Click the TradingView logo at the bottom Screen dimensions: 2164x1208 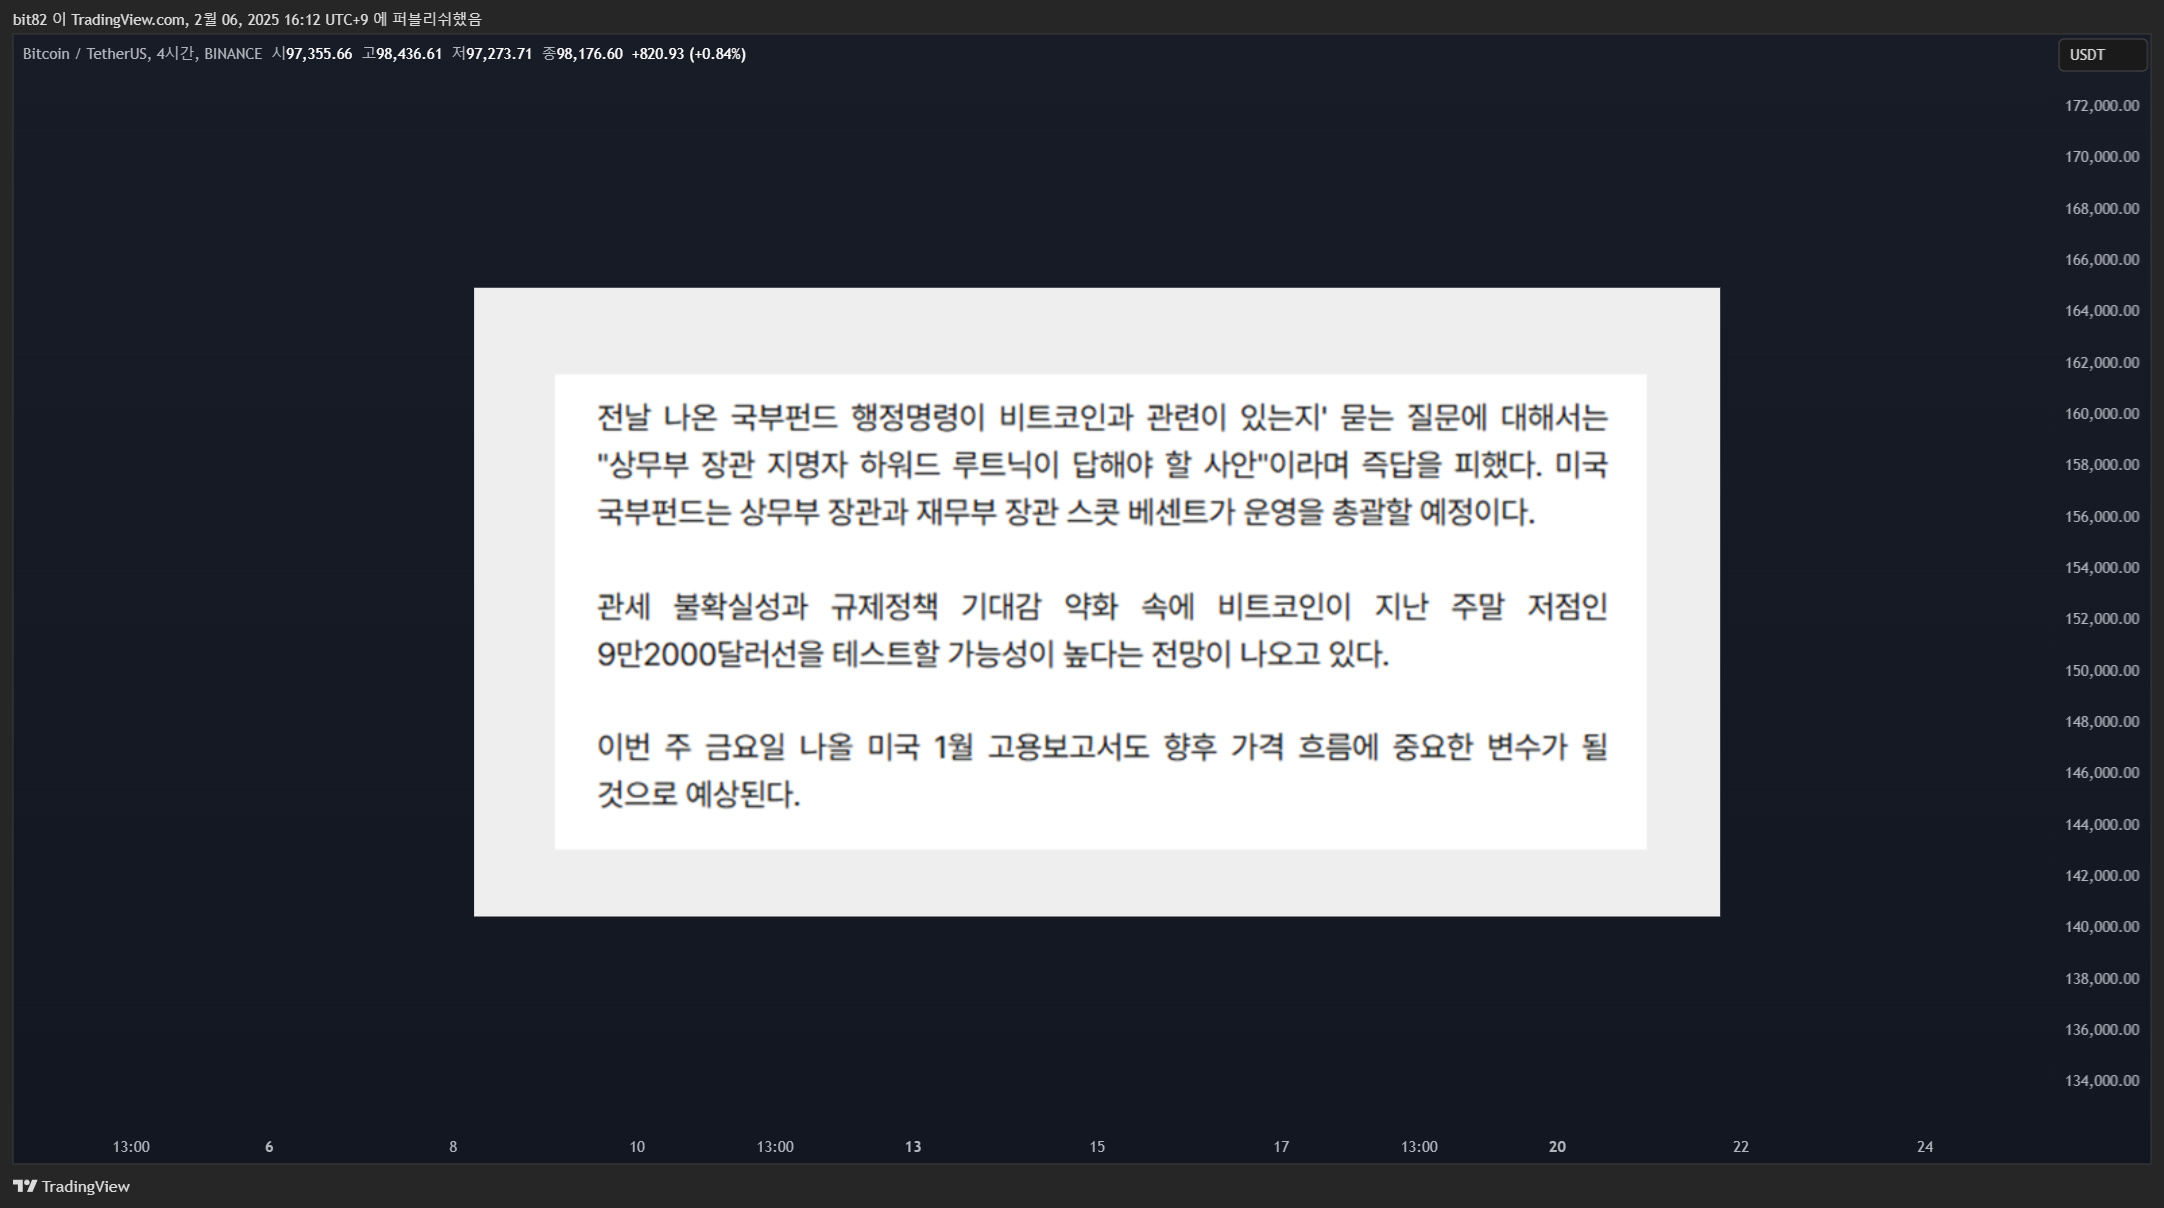[71, 1186]
